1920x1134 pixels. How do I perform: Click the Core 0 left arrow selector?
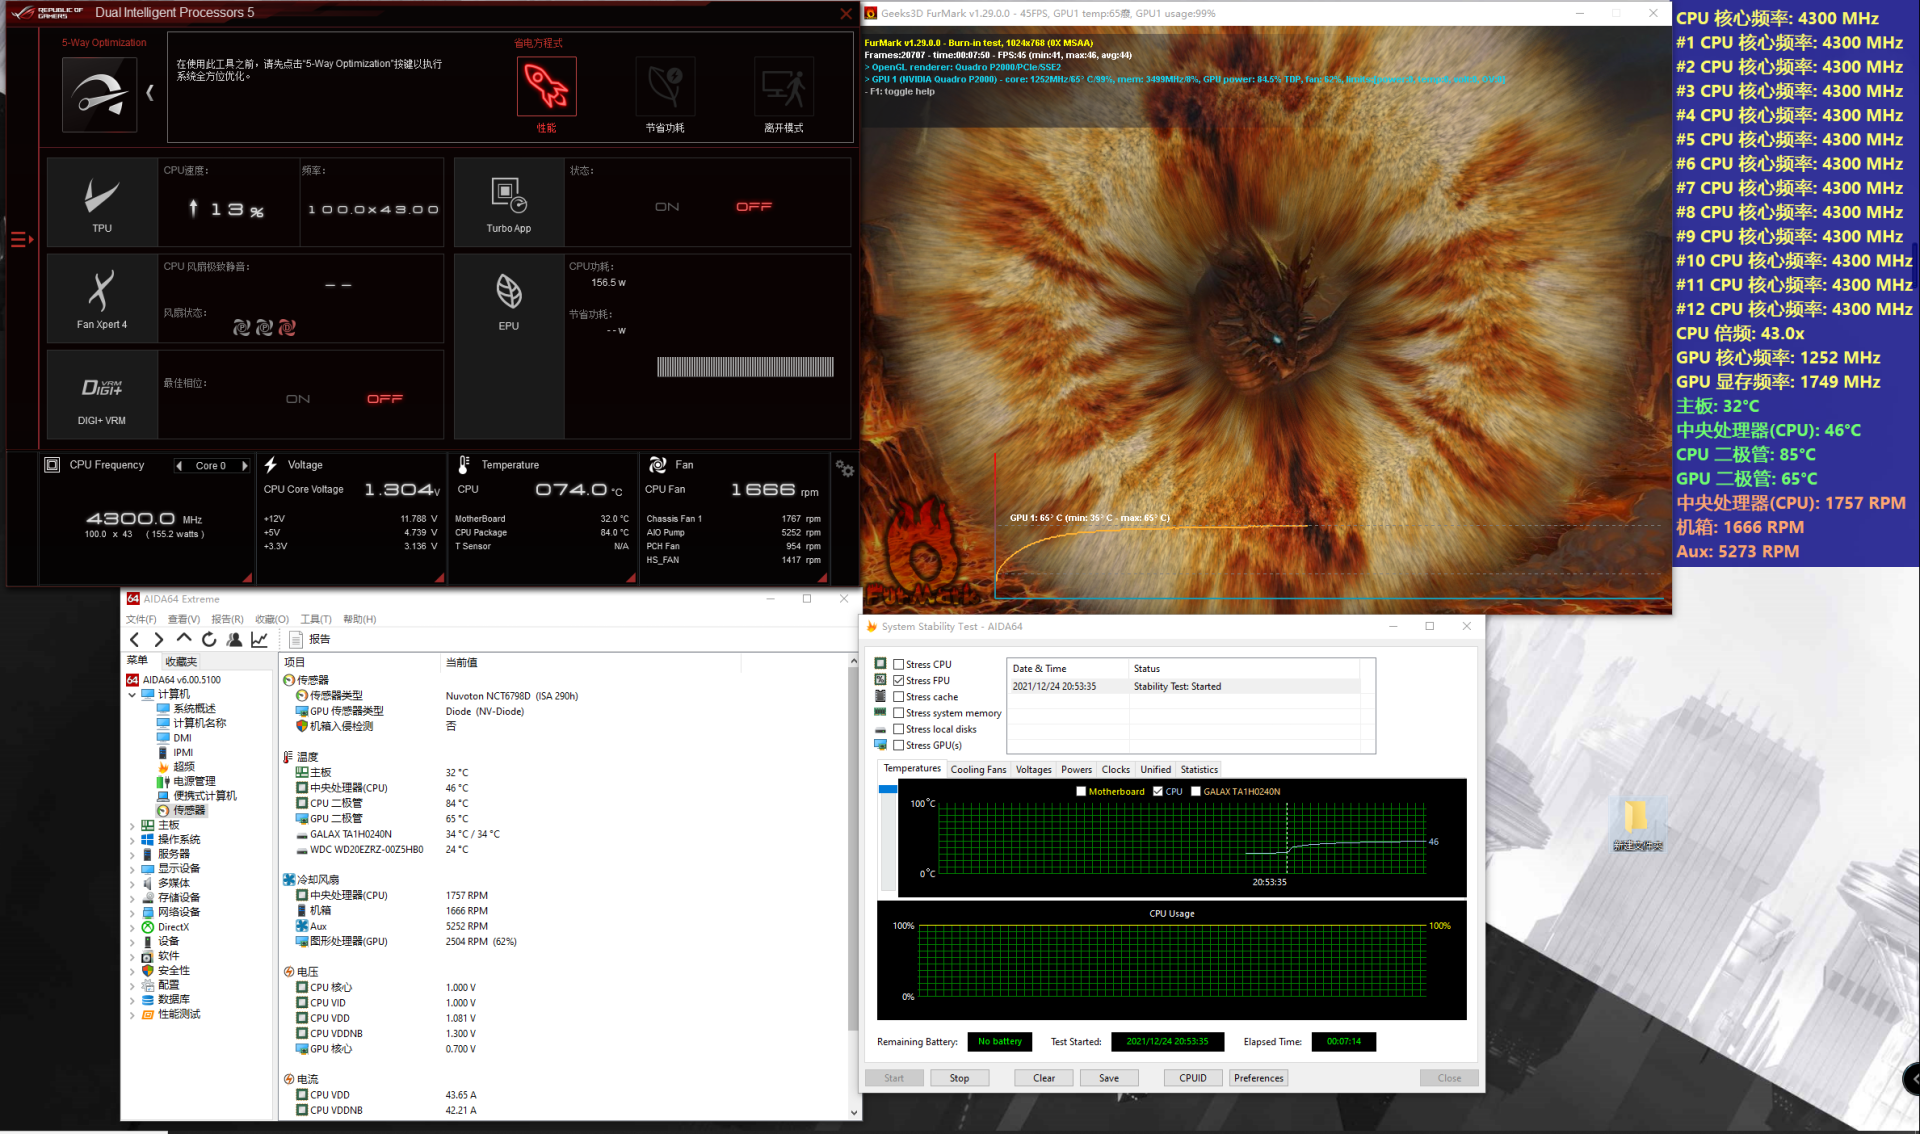click(x=179, y=466)
